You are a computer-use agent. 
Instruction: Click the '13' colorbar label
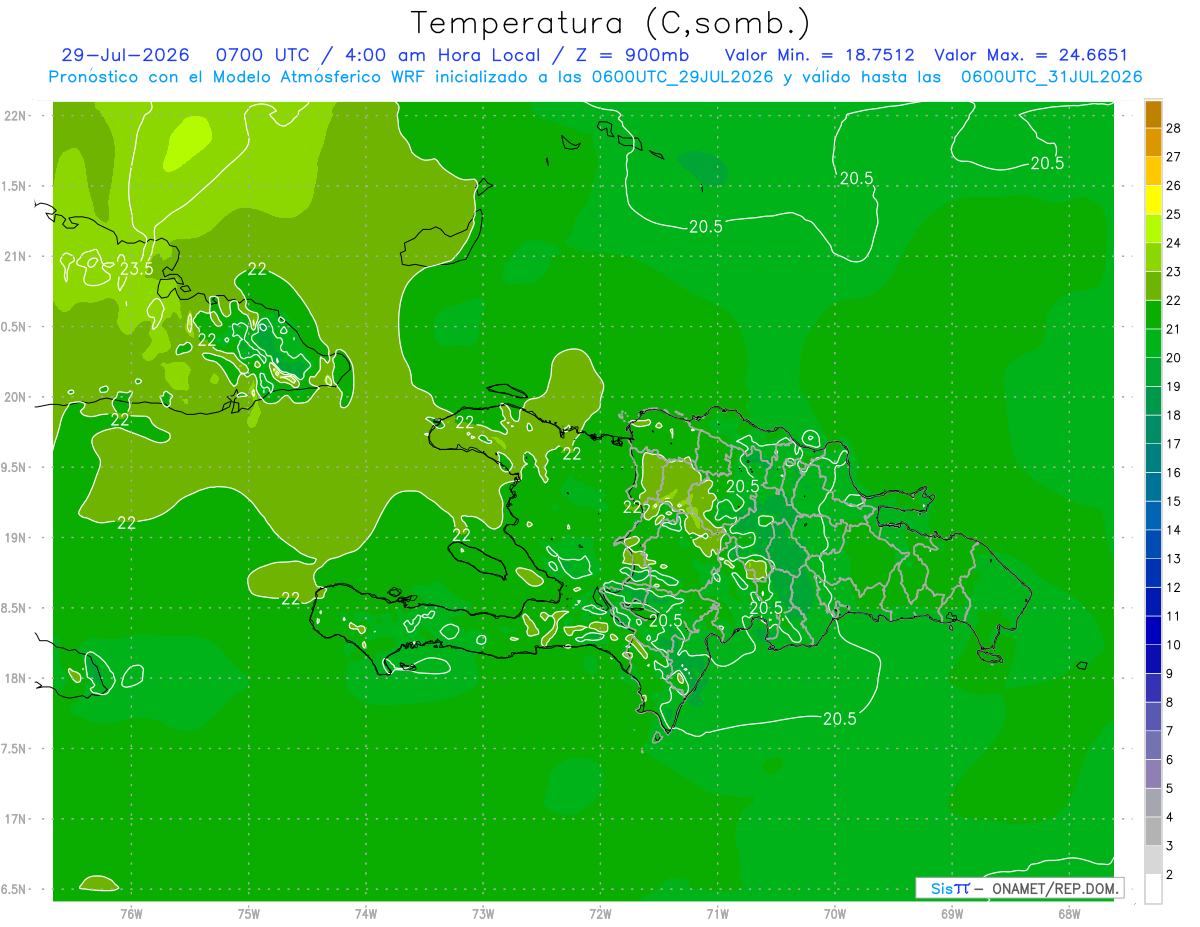tap(1173, 559)
